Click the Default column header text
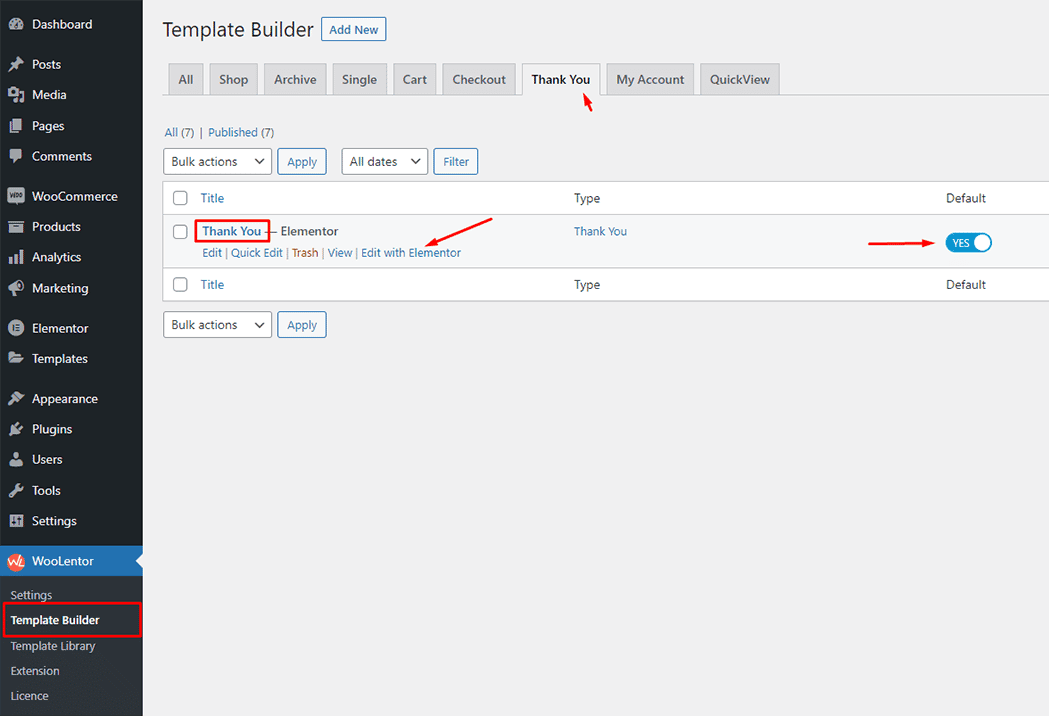 (965, 198)
